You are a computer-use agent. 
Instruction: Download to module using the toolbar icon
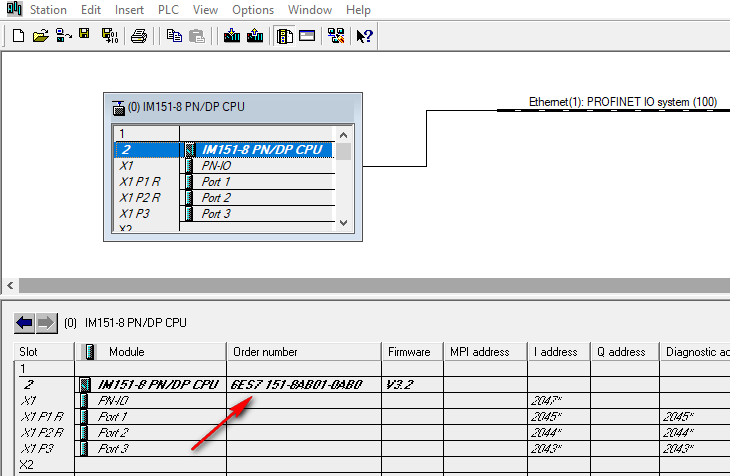pyautogui.click(x=232, y=35)
